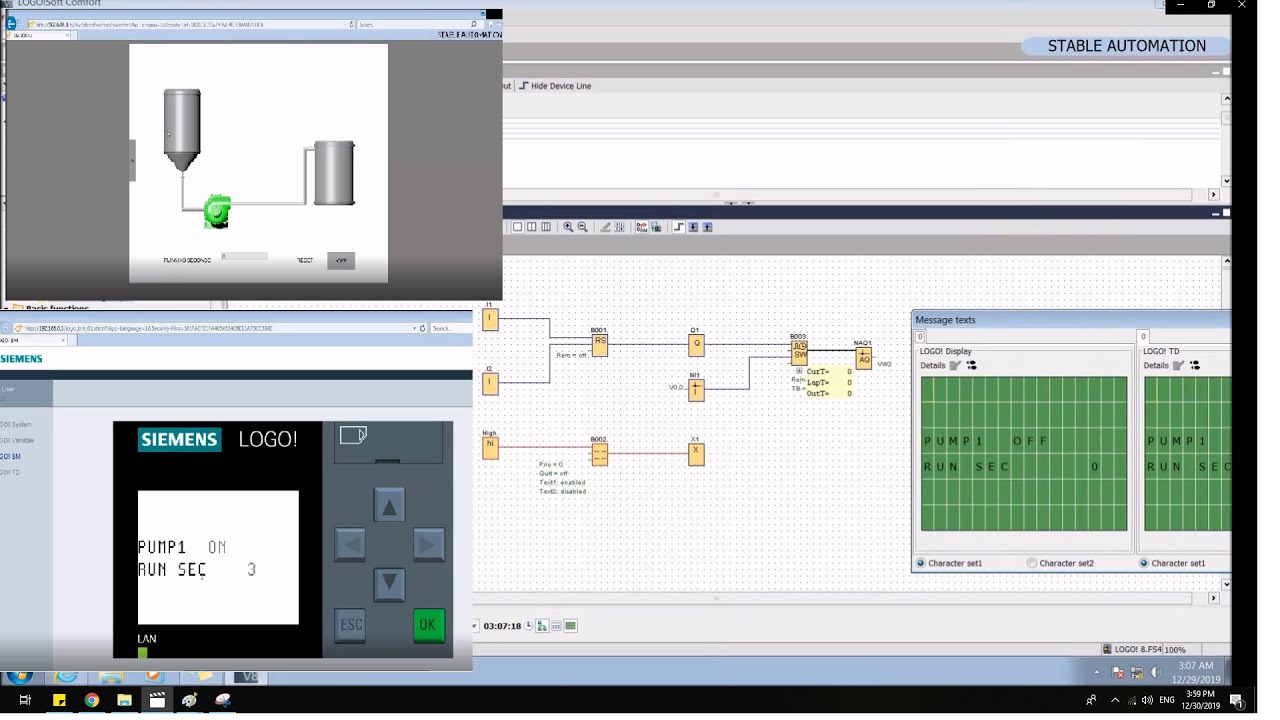Click the step-shaped line mode icon
The image size is (1280, 720).
(x=679, y=227)
